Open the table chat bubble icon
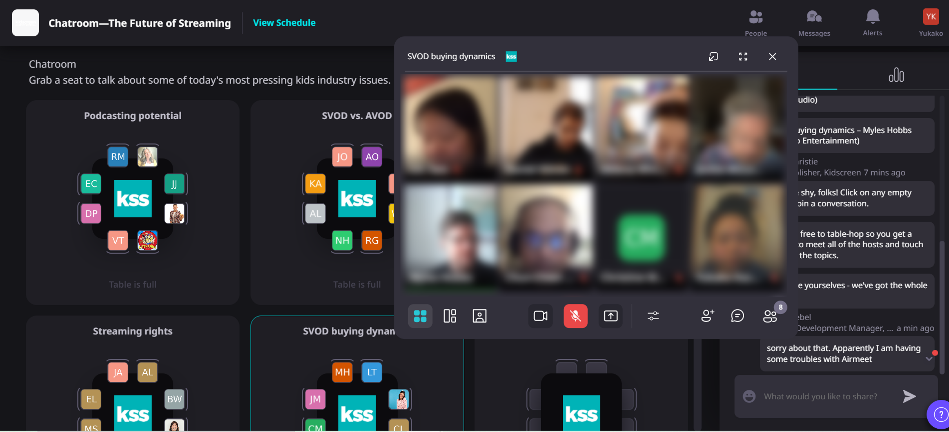949x432 pixels. click(x=737, y=316)
